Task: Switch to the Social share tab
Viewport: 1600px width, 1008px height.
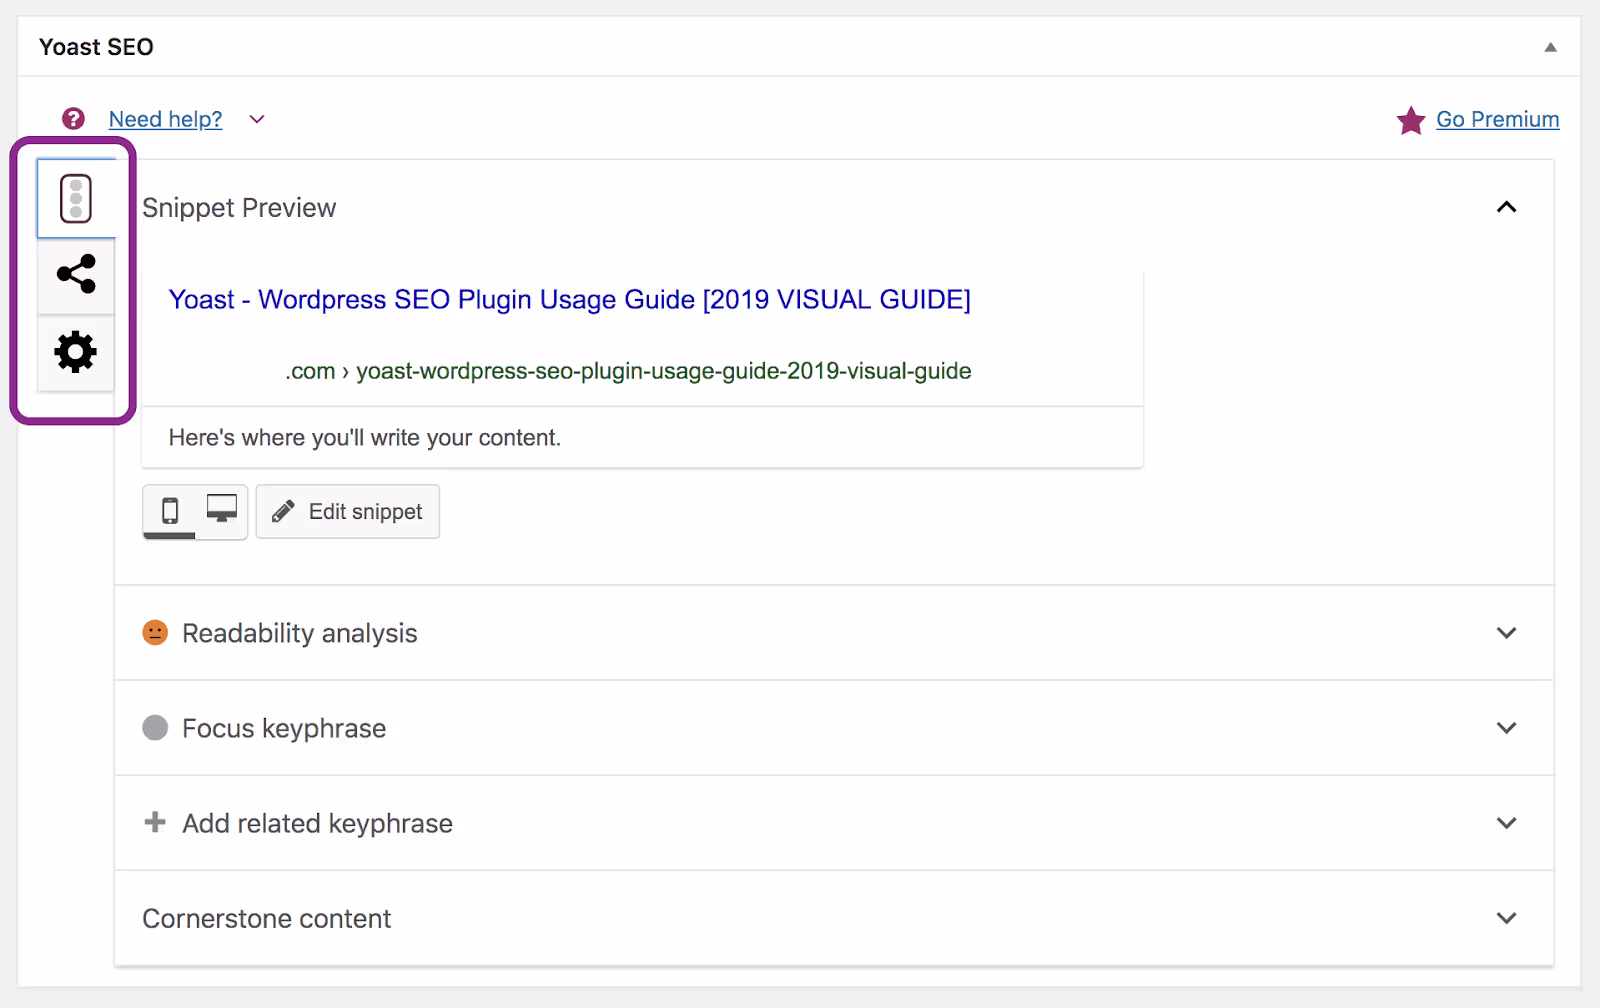Action: 76,274
